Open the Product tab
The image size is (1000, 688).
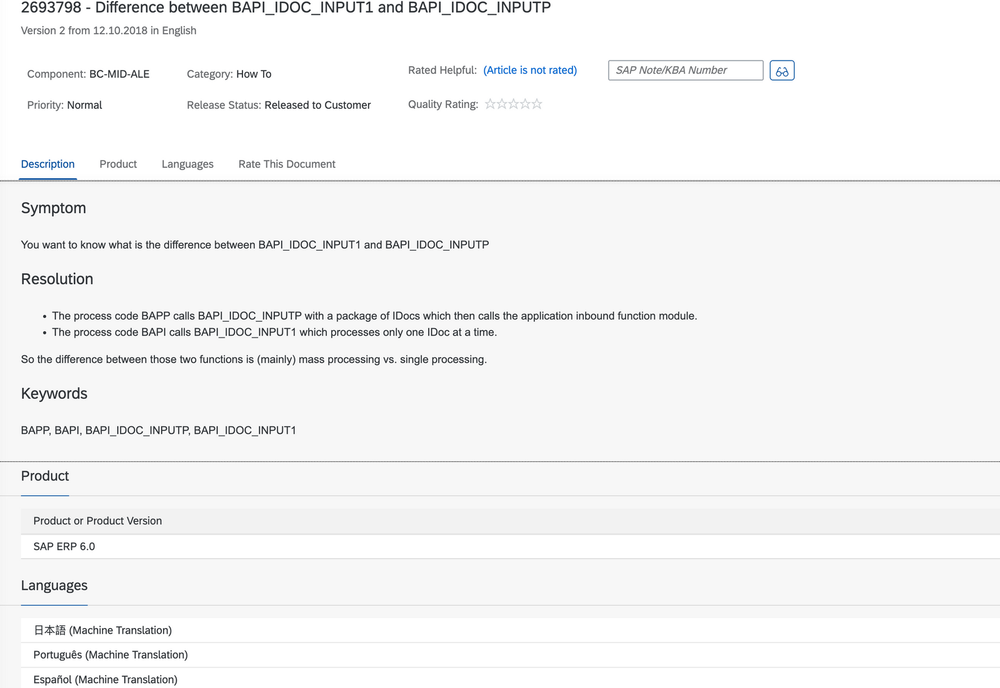point(118,164)
